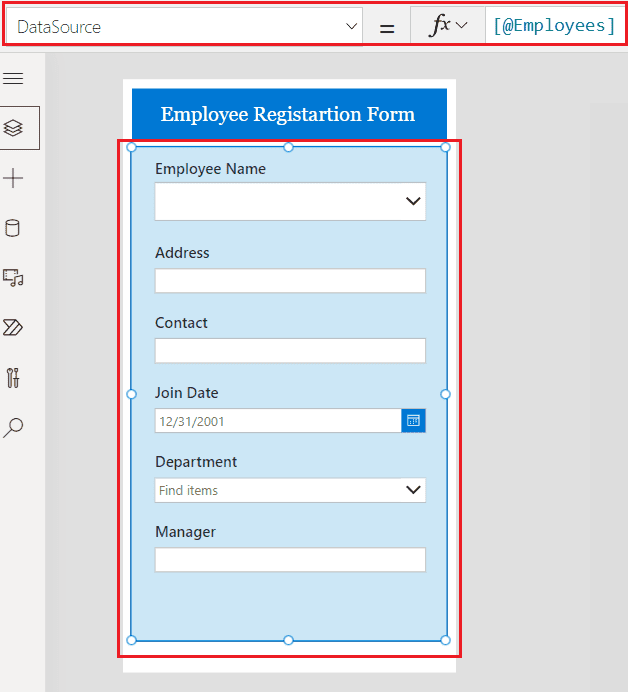The width and height of the screenshot is (628, 692).
Task: Click the Join Date field 12/31/2001
Action: coord(278,421)
